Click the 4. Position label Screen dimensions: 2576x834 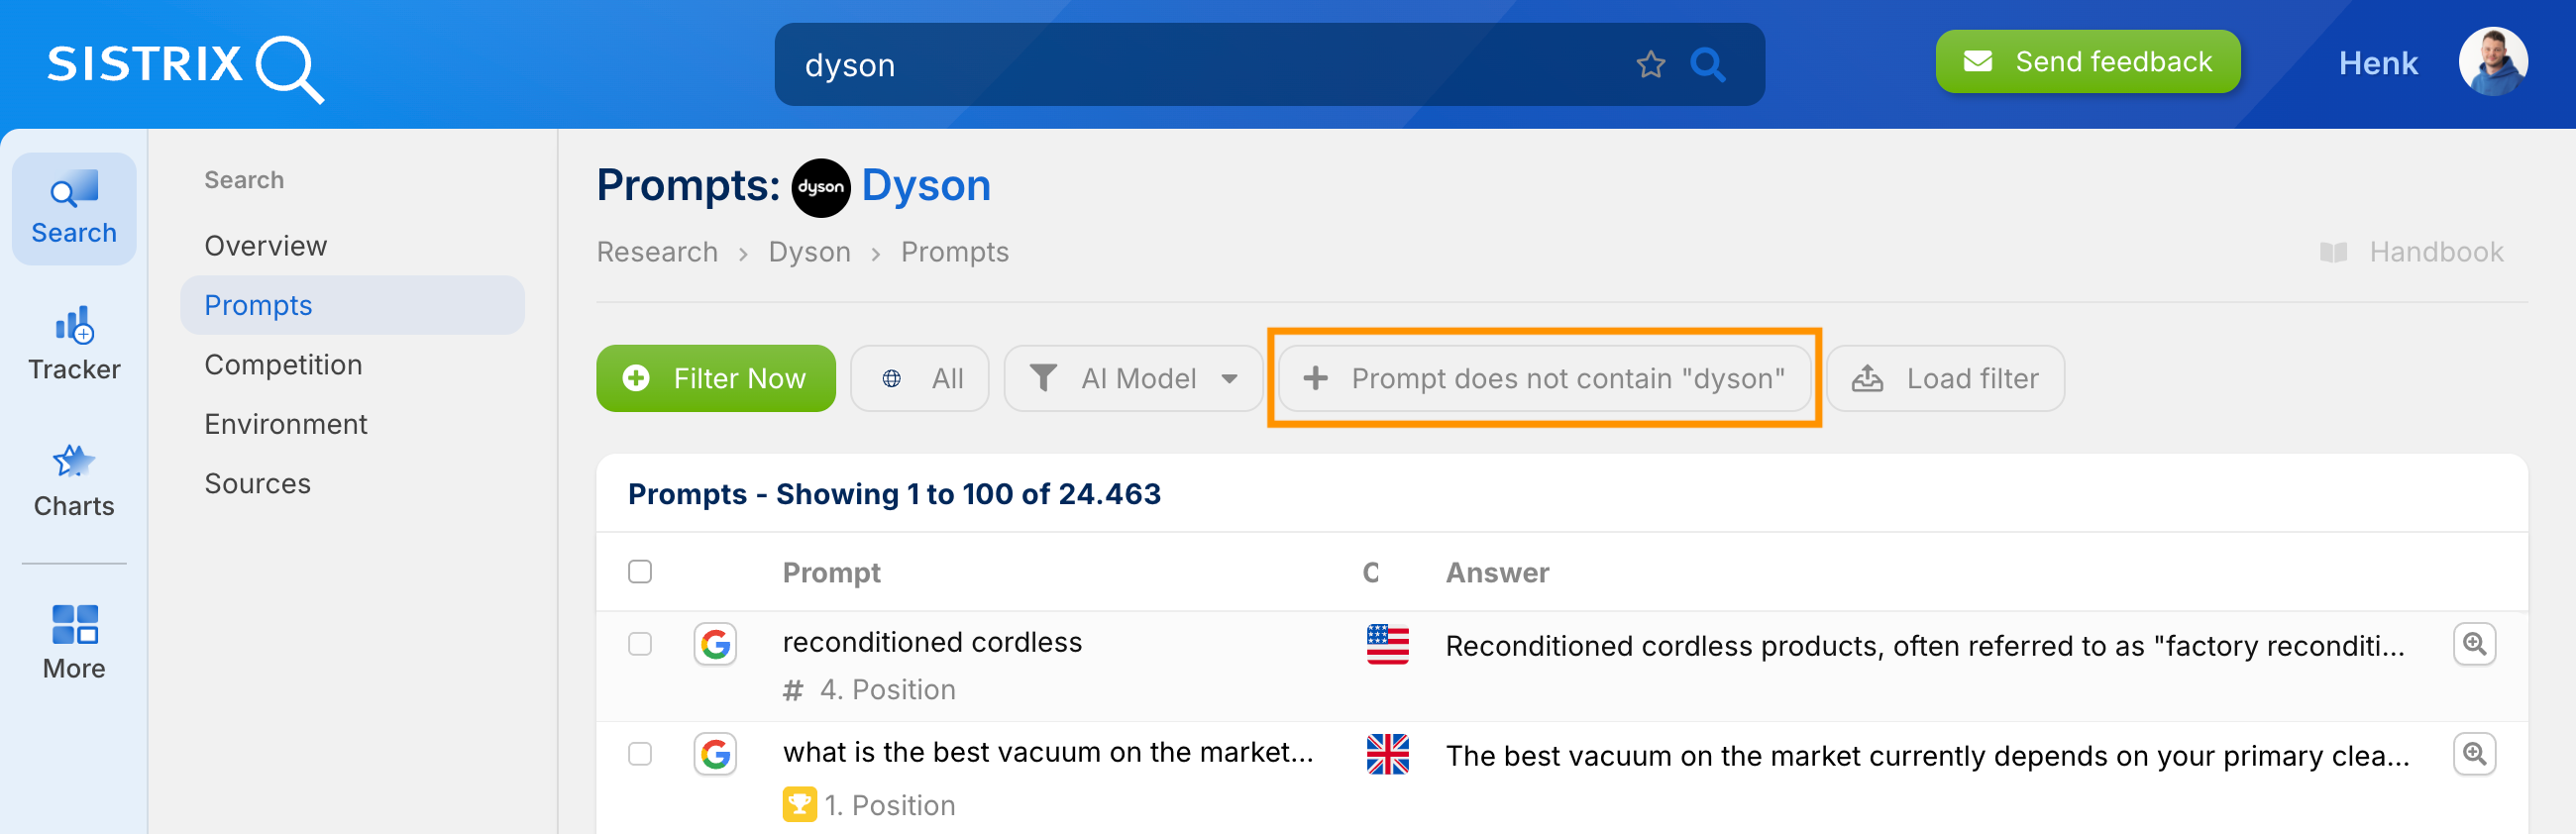coord(887,690)
